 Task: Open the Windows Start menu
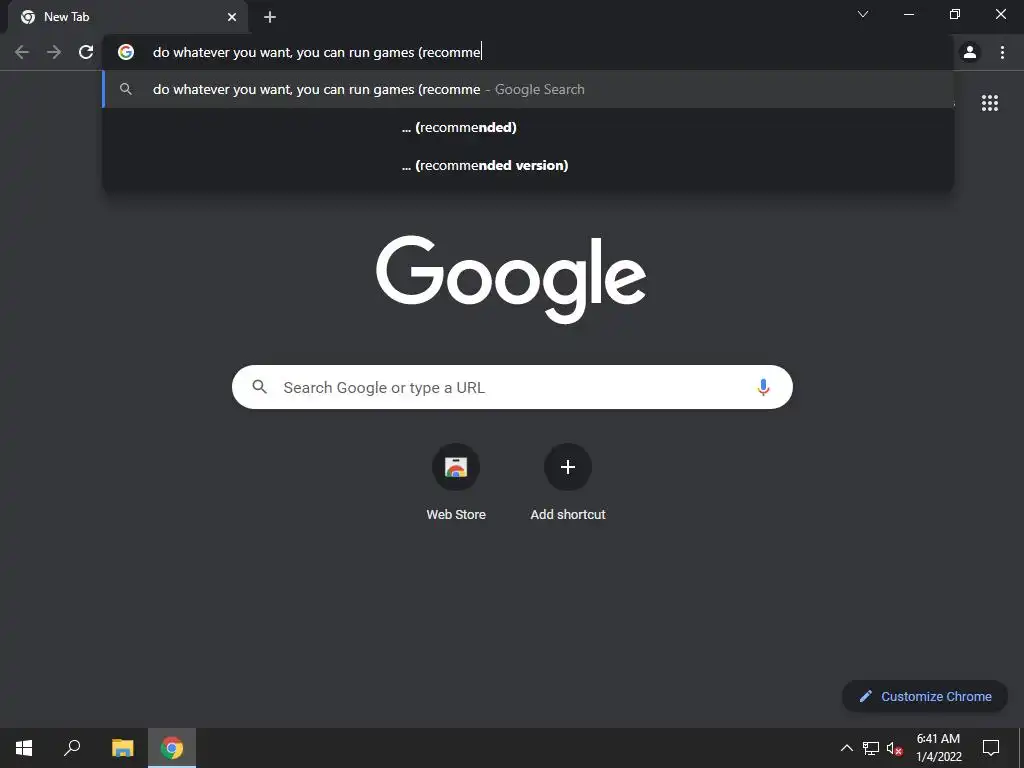click(x=24, y=748)
